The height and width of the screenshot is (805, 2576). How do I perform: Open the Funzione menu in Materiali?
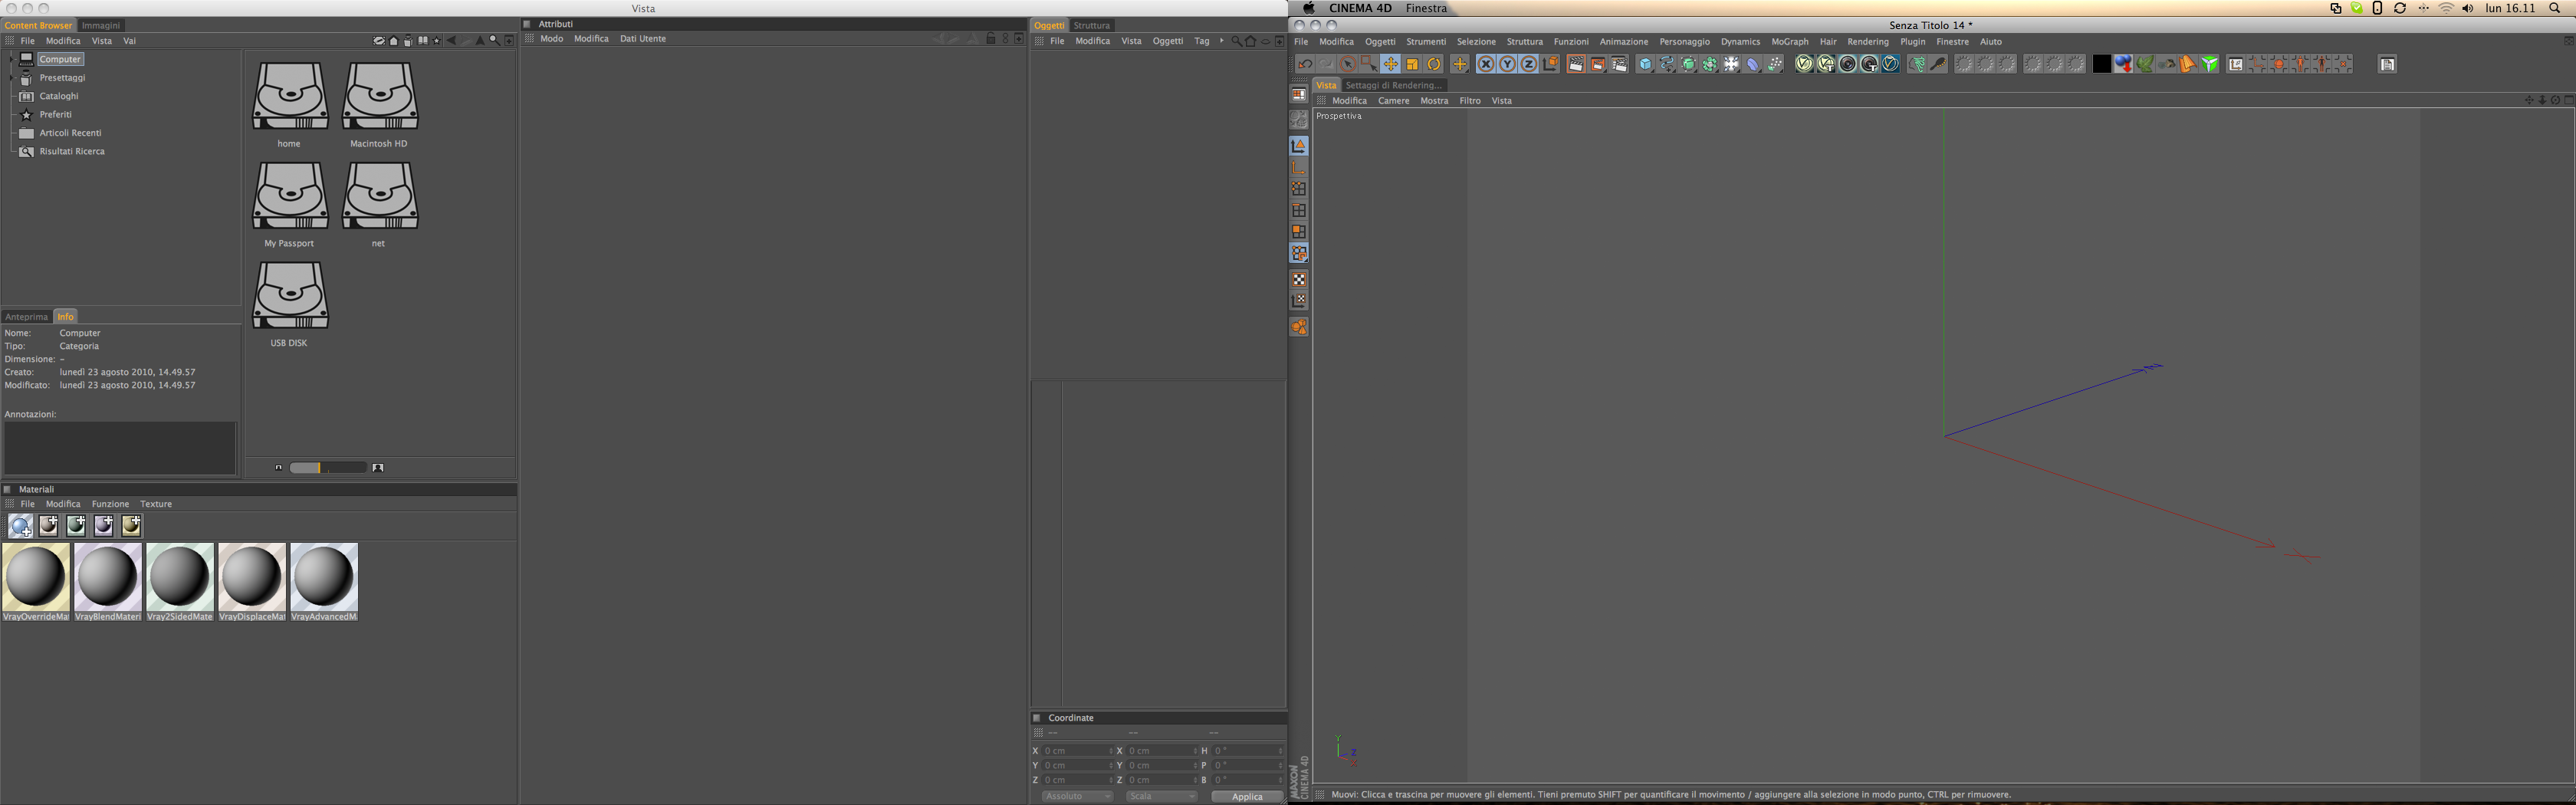(110, 504)
